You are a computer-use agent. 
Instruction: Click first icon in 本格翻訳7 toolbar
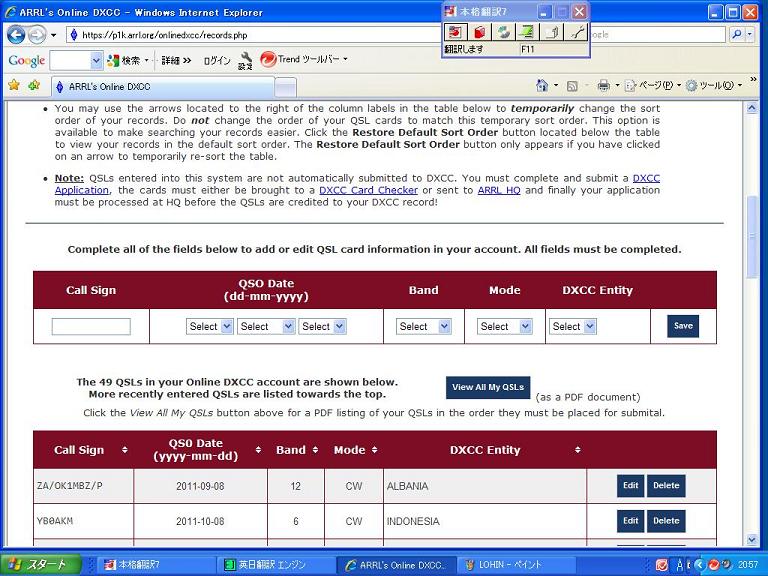click(455, 32)
